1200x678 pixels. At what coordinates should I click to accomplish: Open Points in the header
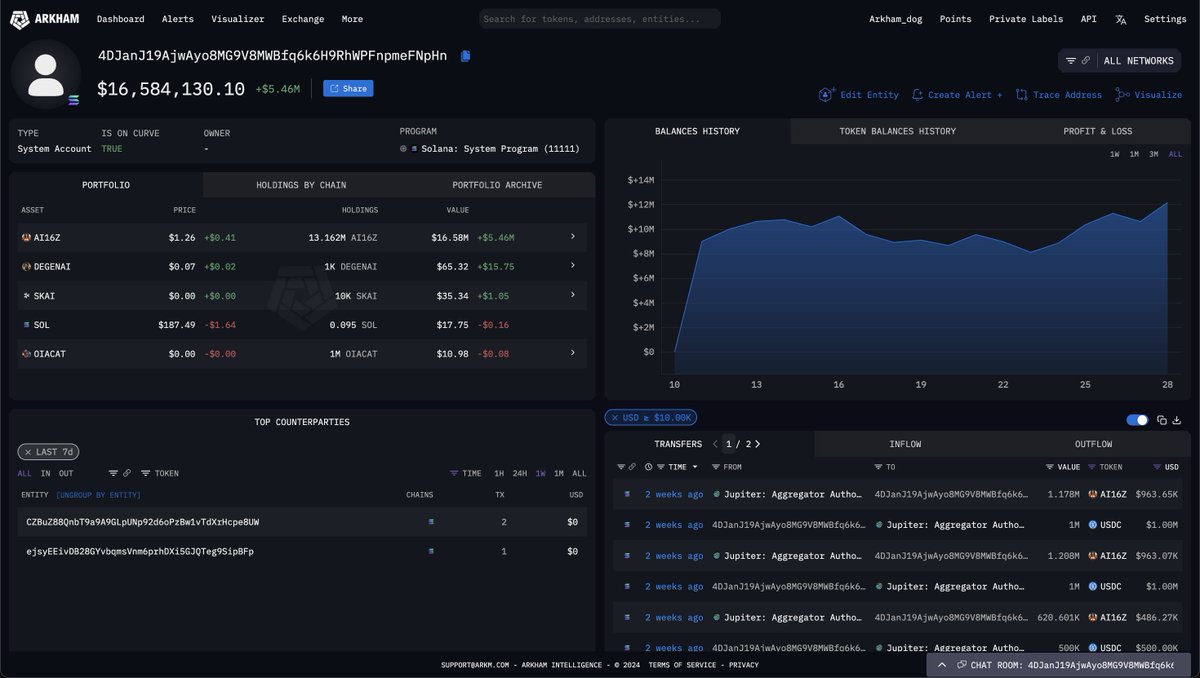(x=955, y=19)
